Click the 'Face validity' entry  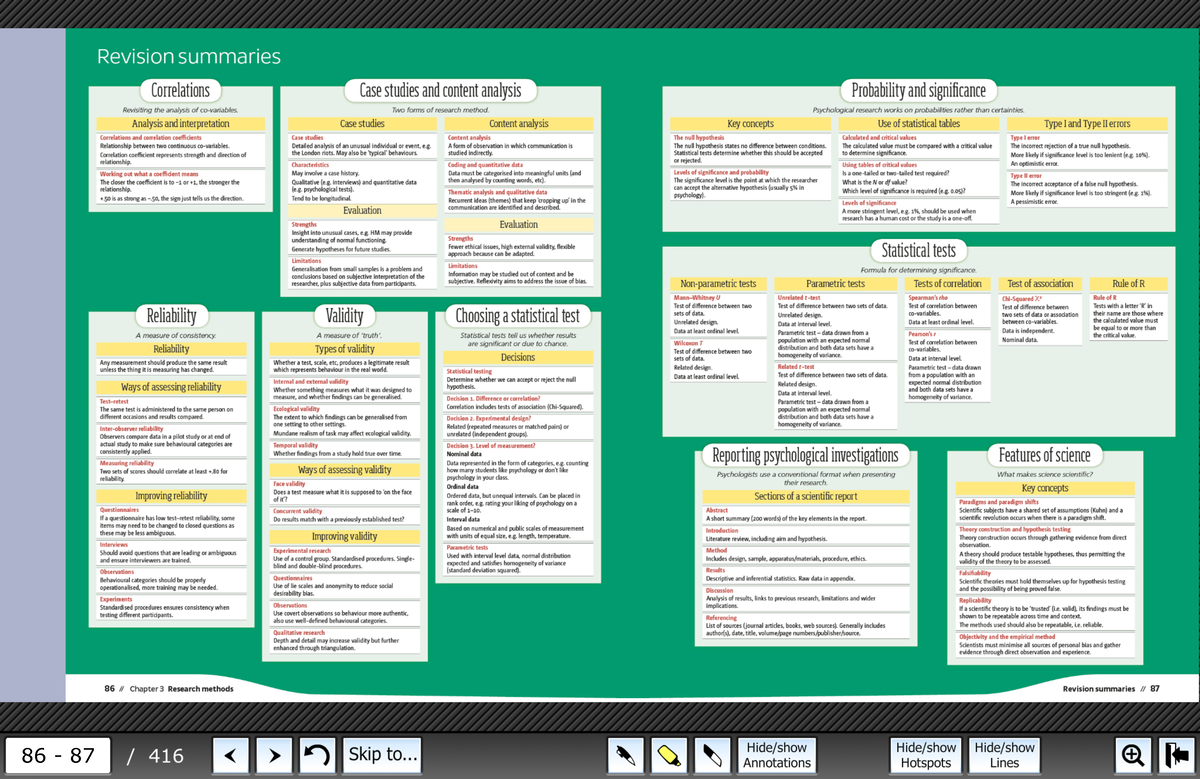289,484
